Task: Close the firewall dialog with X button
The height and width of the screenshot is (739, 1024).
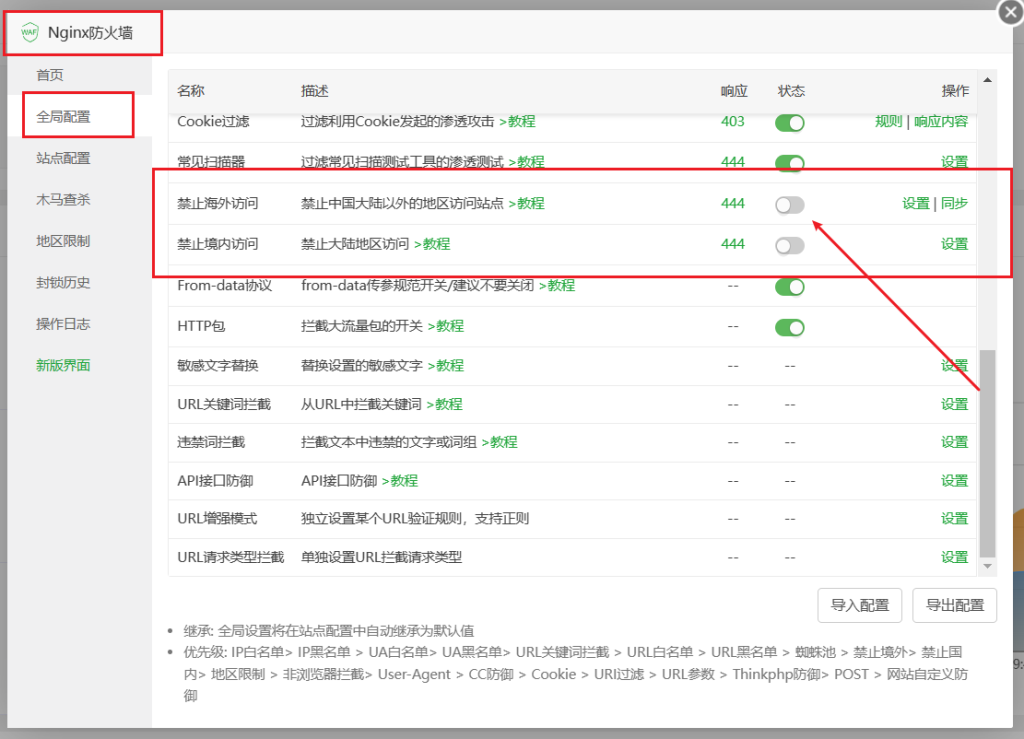Action: tap(1010, 12)
